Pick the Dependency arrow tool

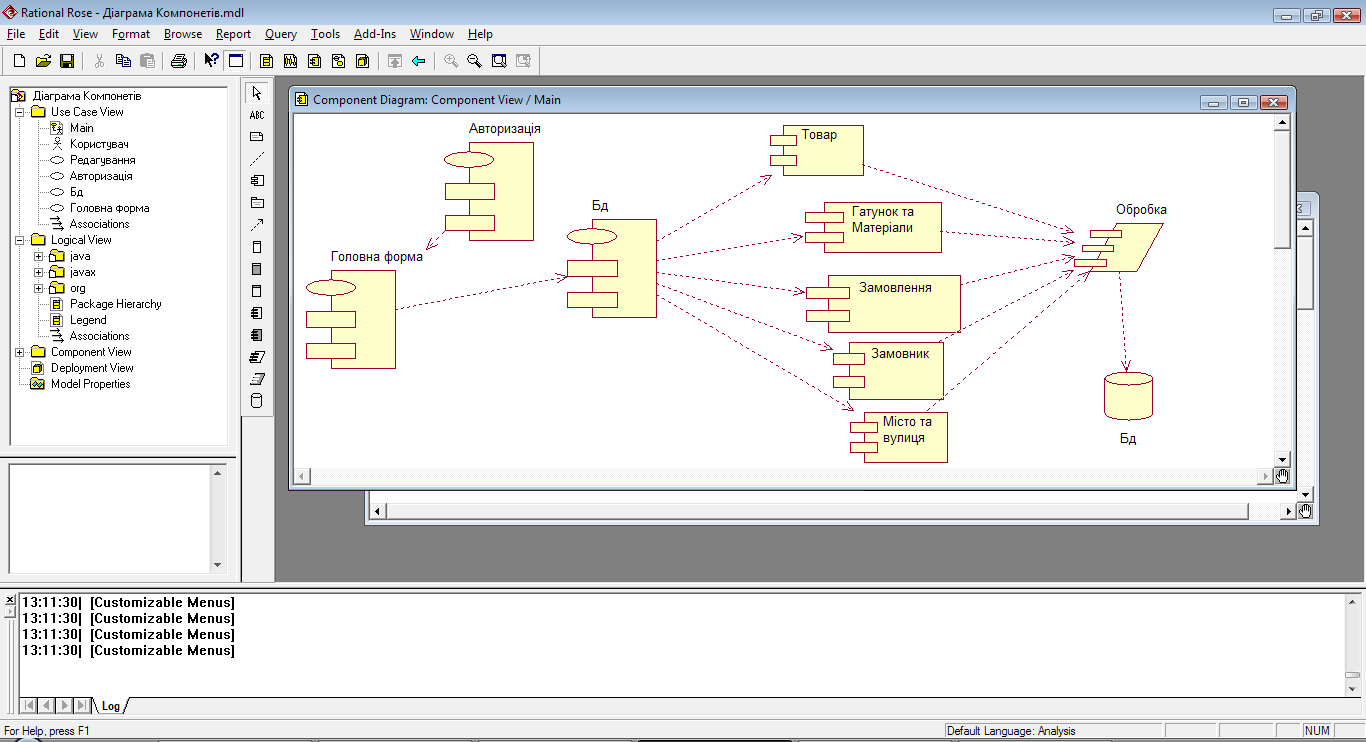tap(257, 225)
